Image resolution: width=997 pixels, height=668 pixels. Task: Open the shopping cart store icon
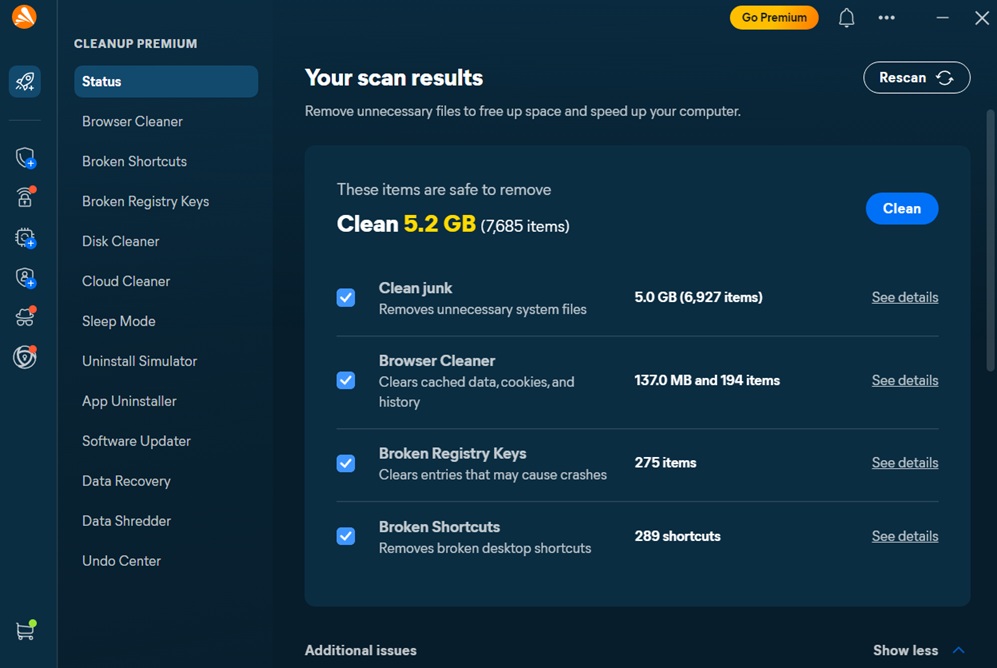coord(25,630)
